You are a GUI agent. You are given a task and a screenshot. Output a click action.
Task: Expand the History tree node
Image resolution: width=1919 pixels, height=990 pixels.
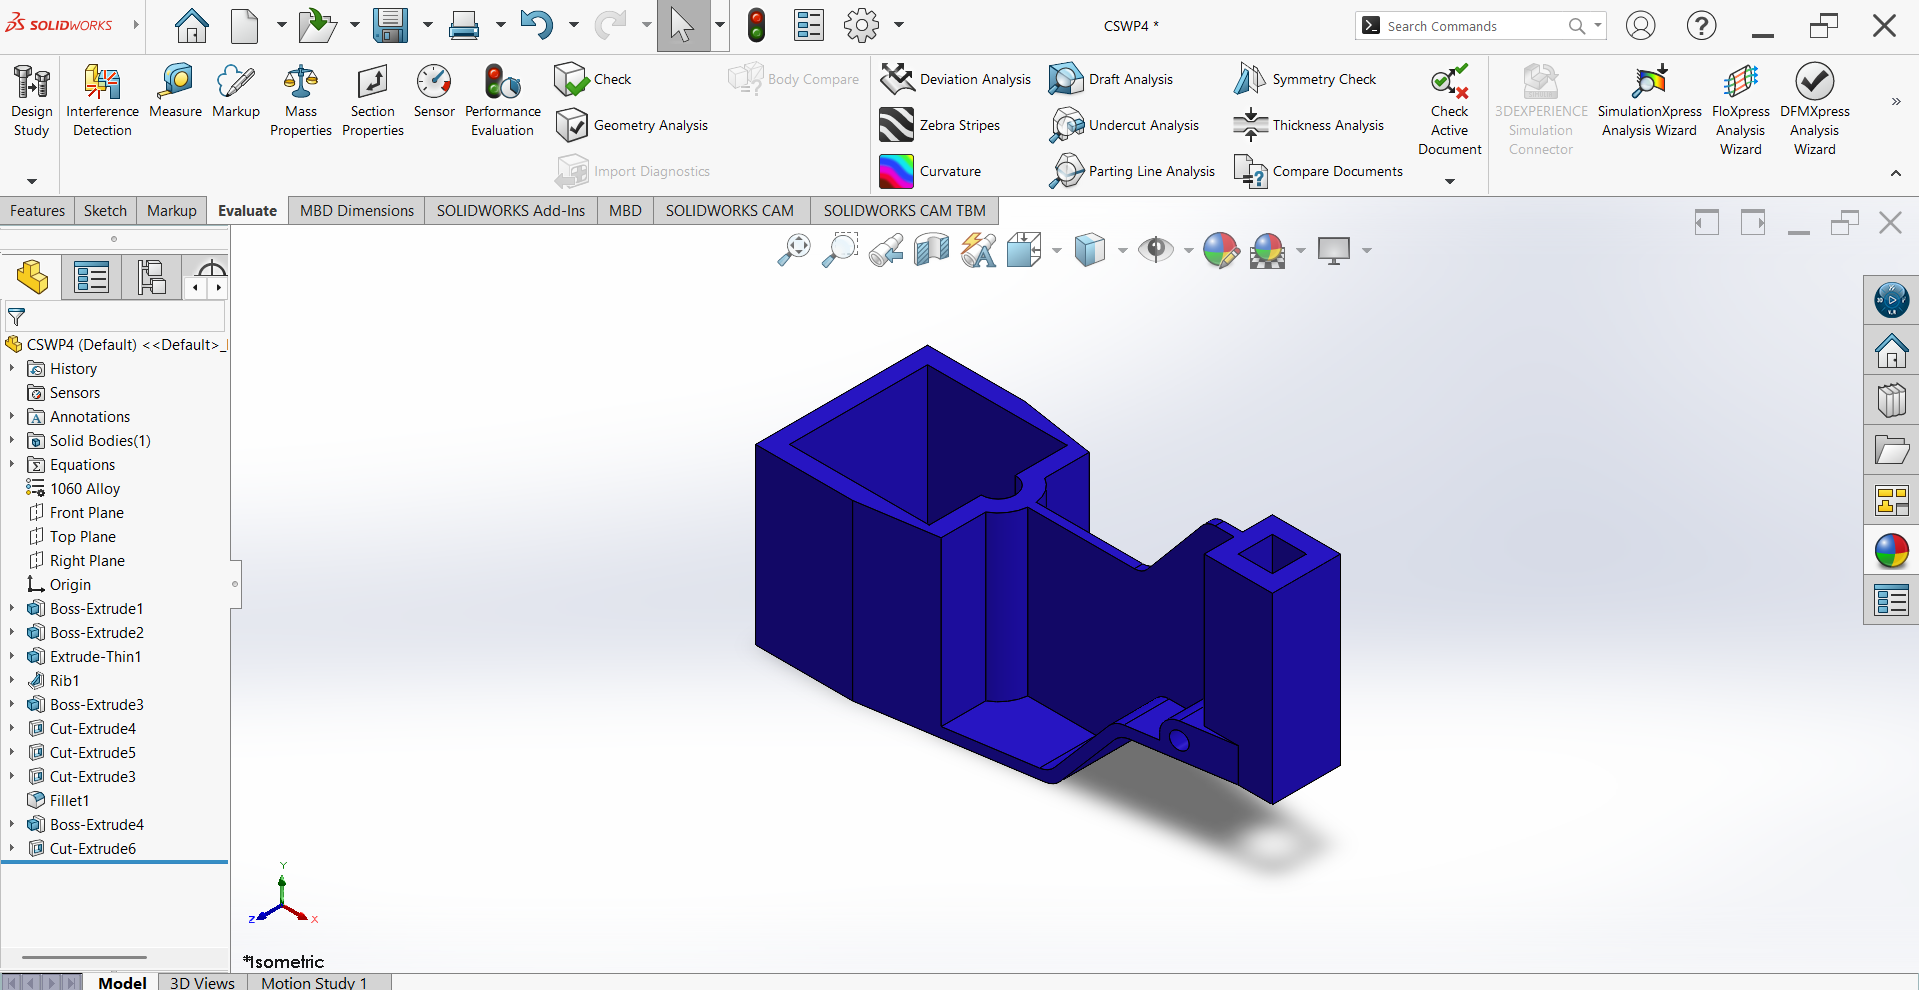point(12,368)
